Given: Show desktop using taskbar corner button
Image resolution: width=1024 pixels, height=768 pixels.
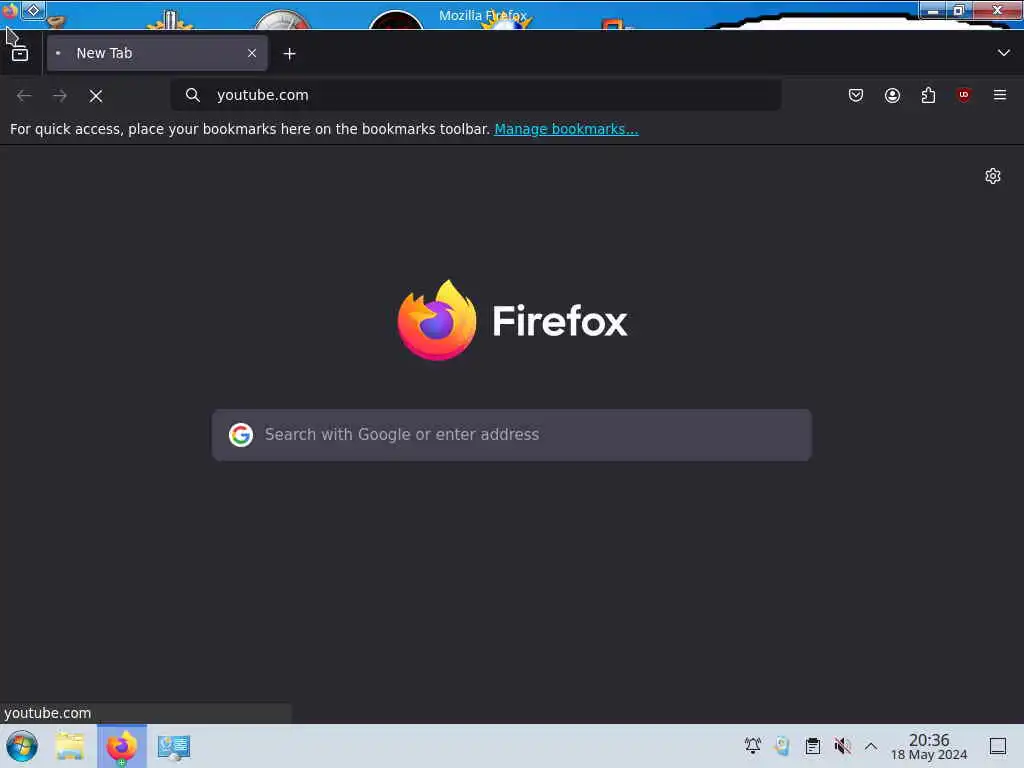Looking at the screenshot, I should point(997,746).
